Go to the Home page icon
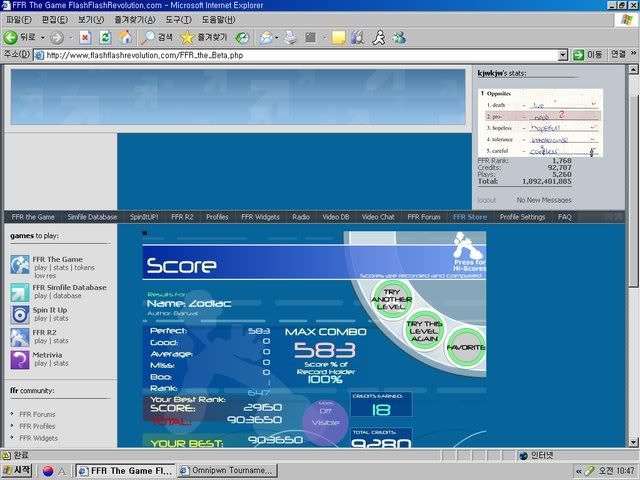Viewport: 640px width, 480px height. pyautogui.click(x=125, y=37)
